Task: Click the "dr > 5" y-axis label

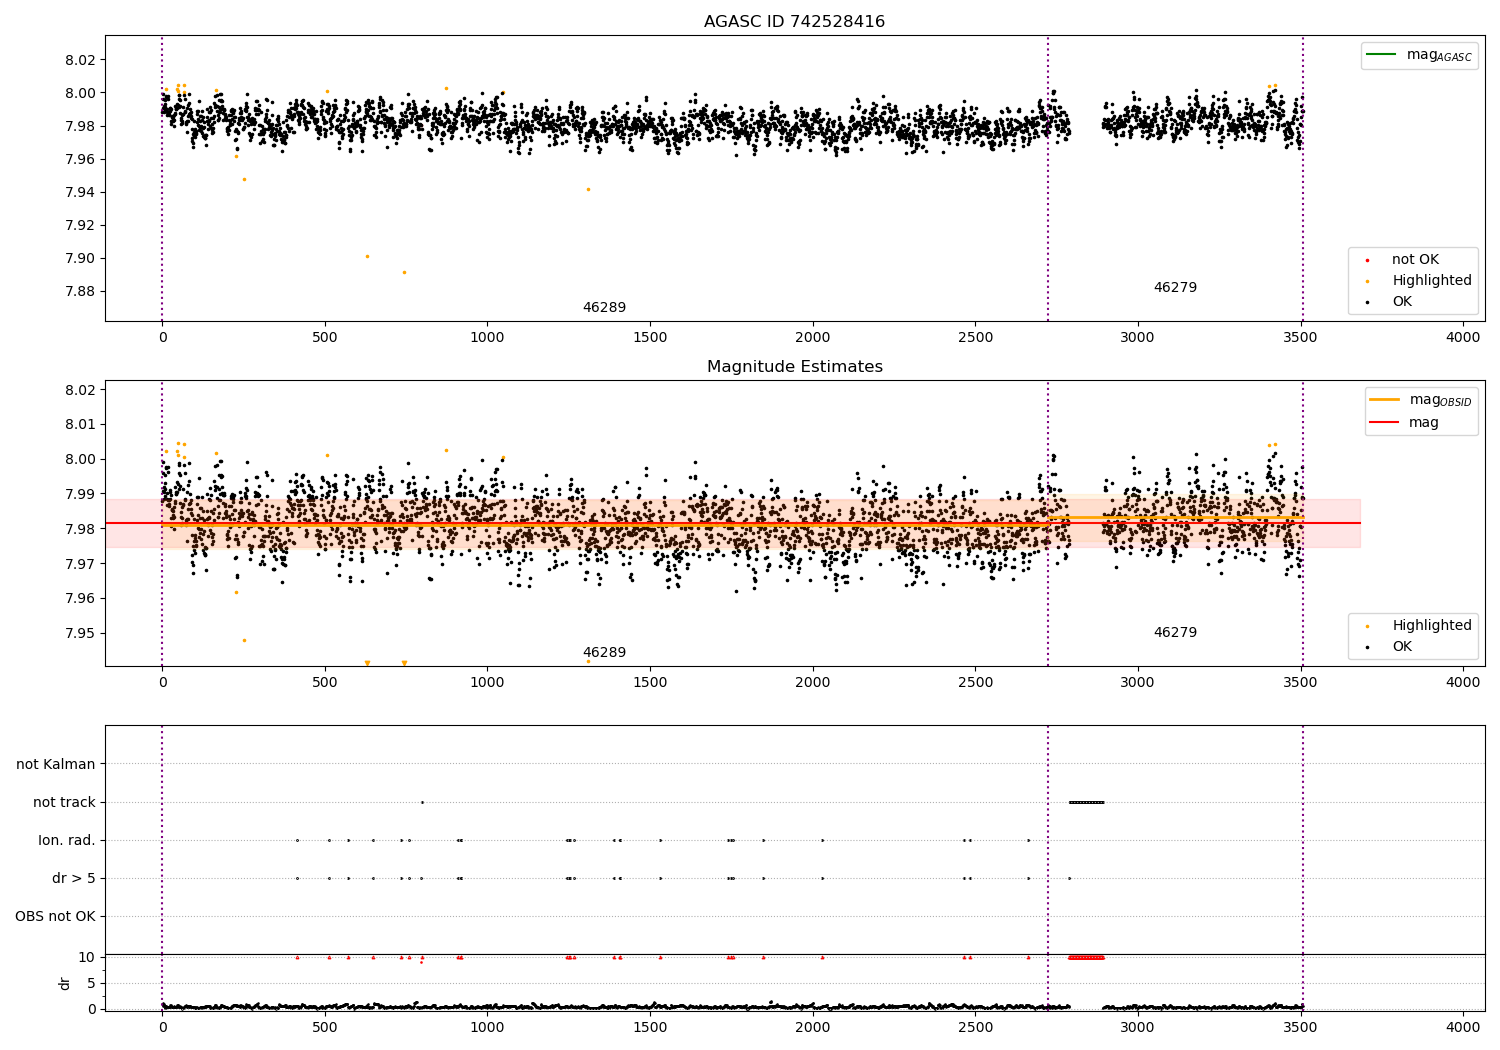Action: click(74, 878)
